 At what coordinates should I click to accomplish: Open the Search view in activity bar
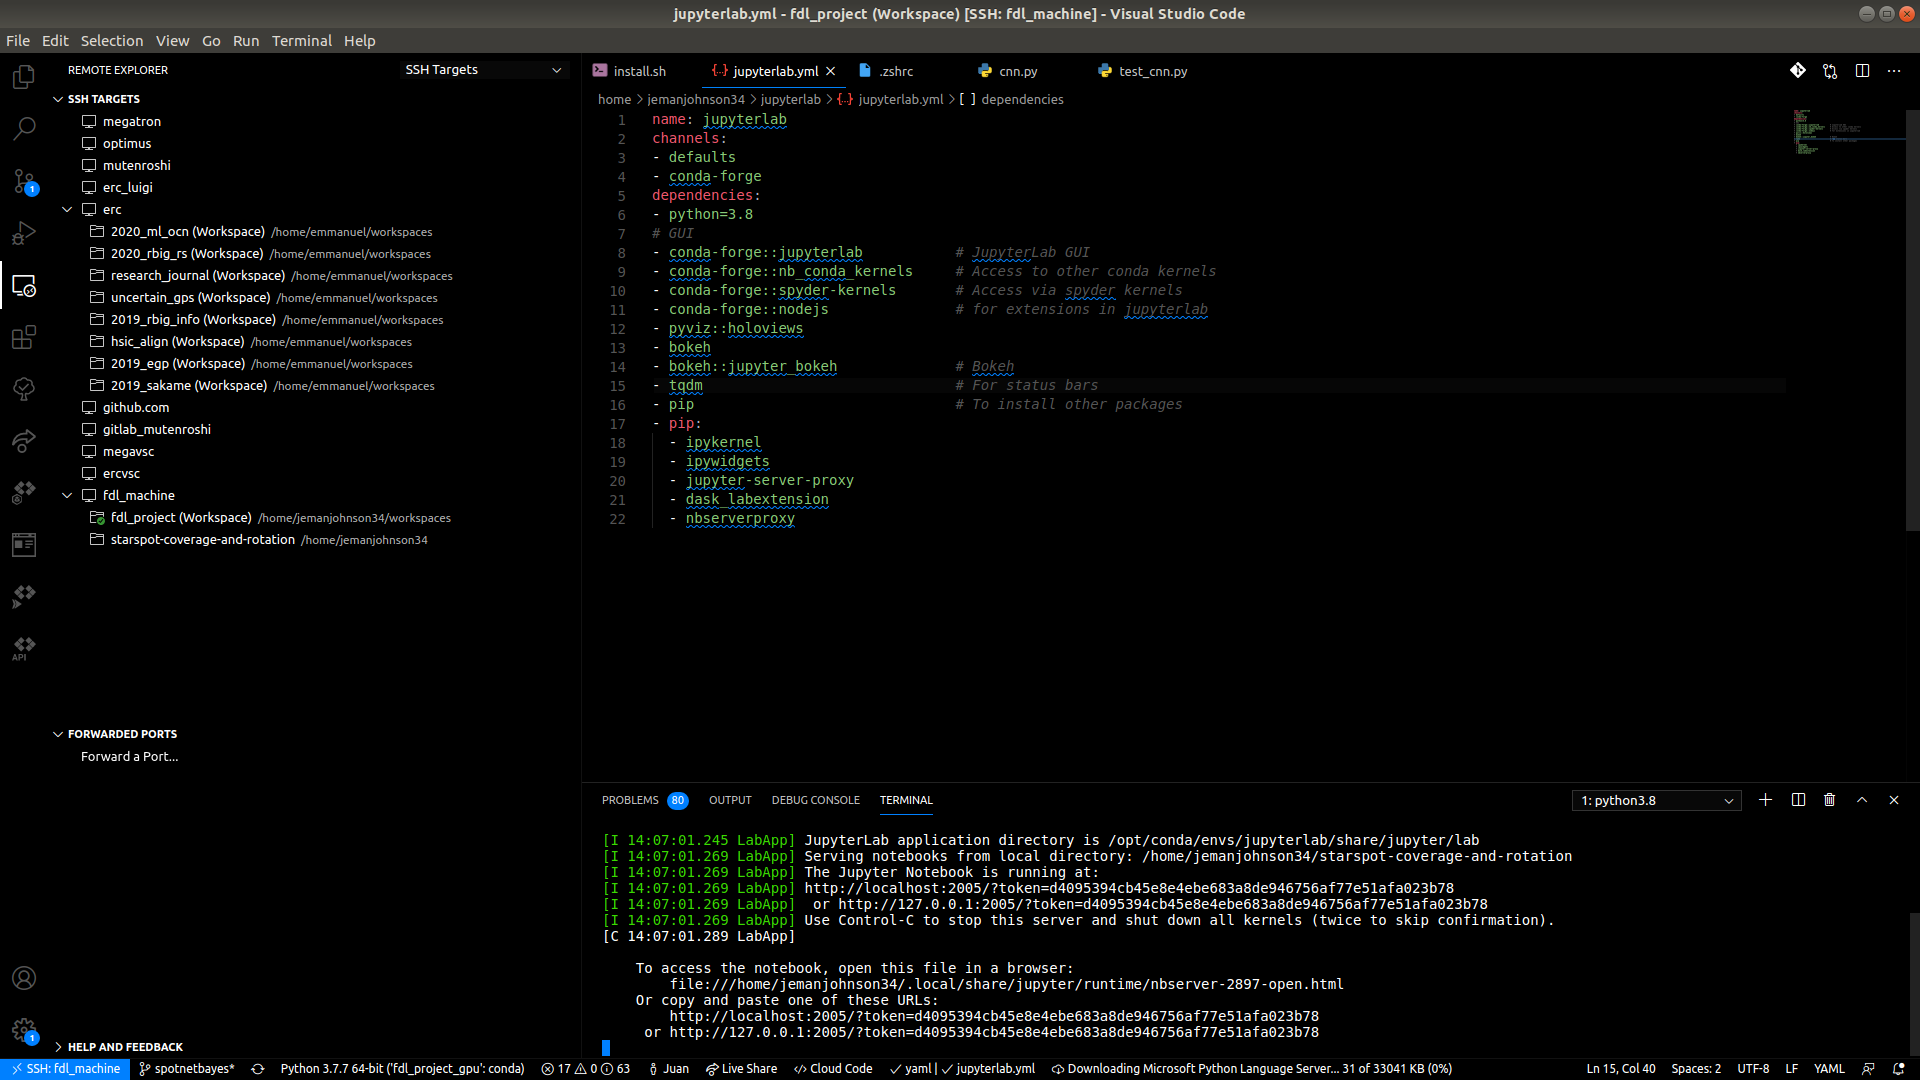pyautogui.click(x=24, y=129)
